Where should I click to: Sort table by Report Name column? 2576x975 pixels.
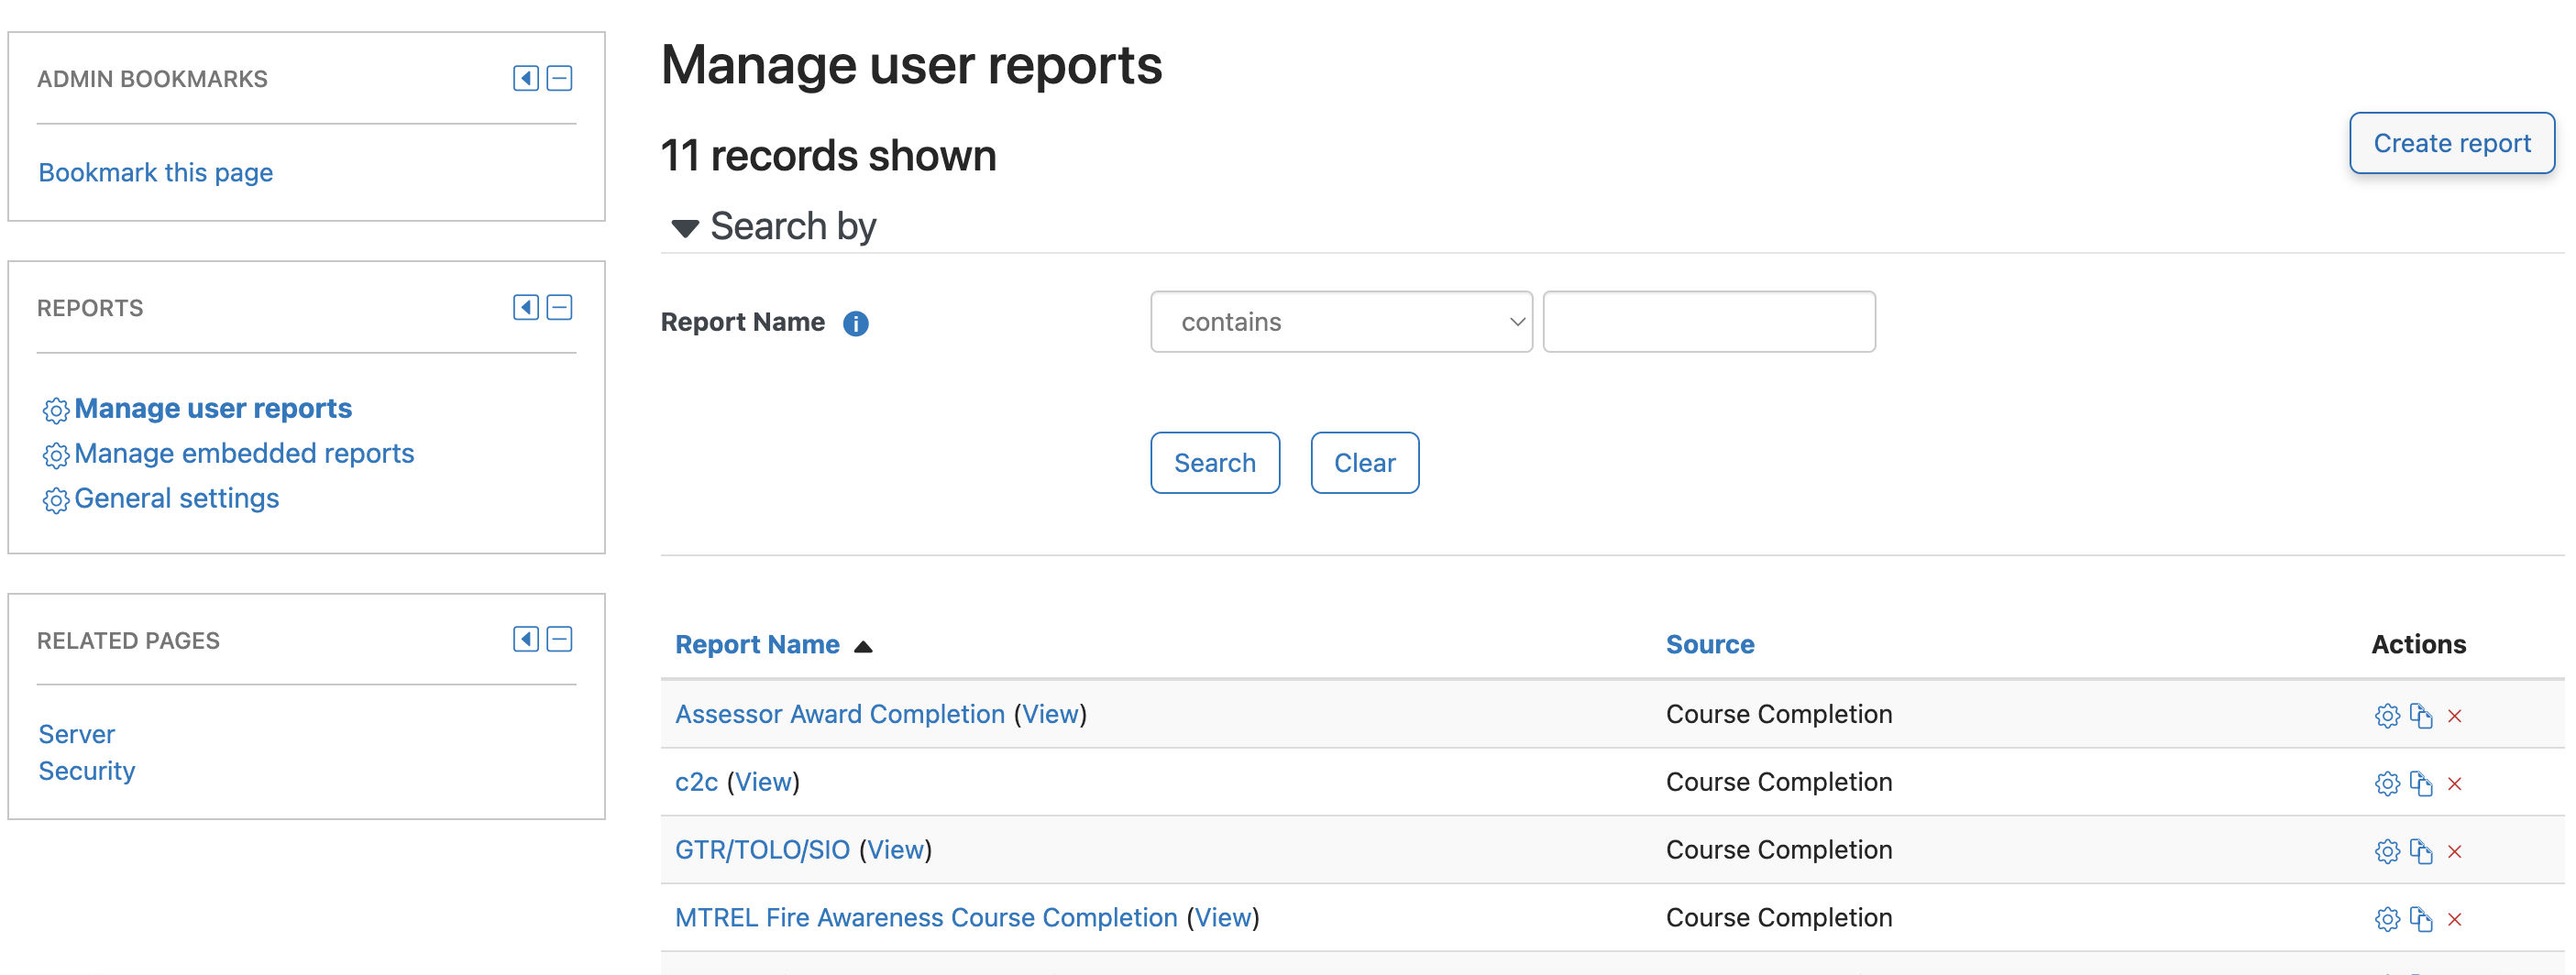coord(757,645)
